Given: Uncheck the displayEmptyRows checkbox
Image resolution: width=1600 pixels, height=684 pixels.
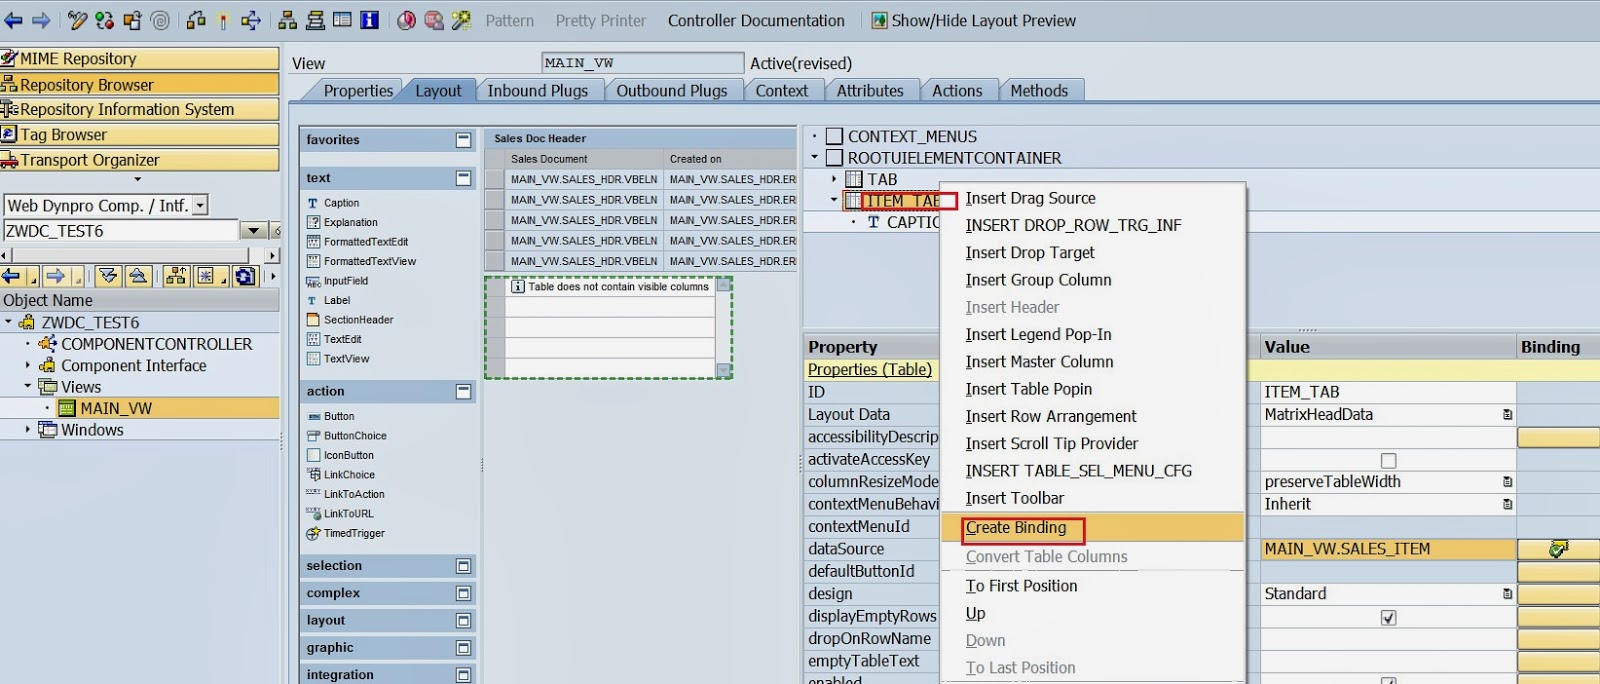Looking at the screenshot, I should click(1388, 618).
